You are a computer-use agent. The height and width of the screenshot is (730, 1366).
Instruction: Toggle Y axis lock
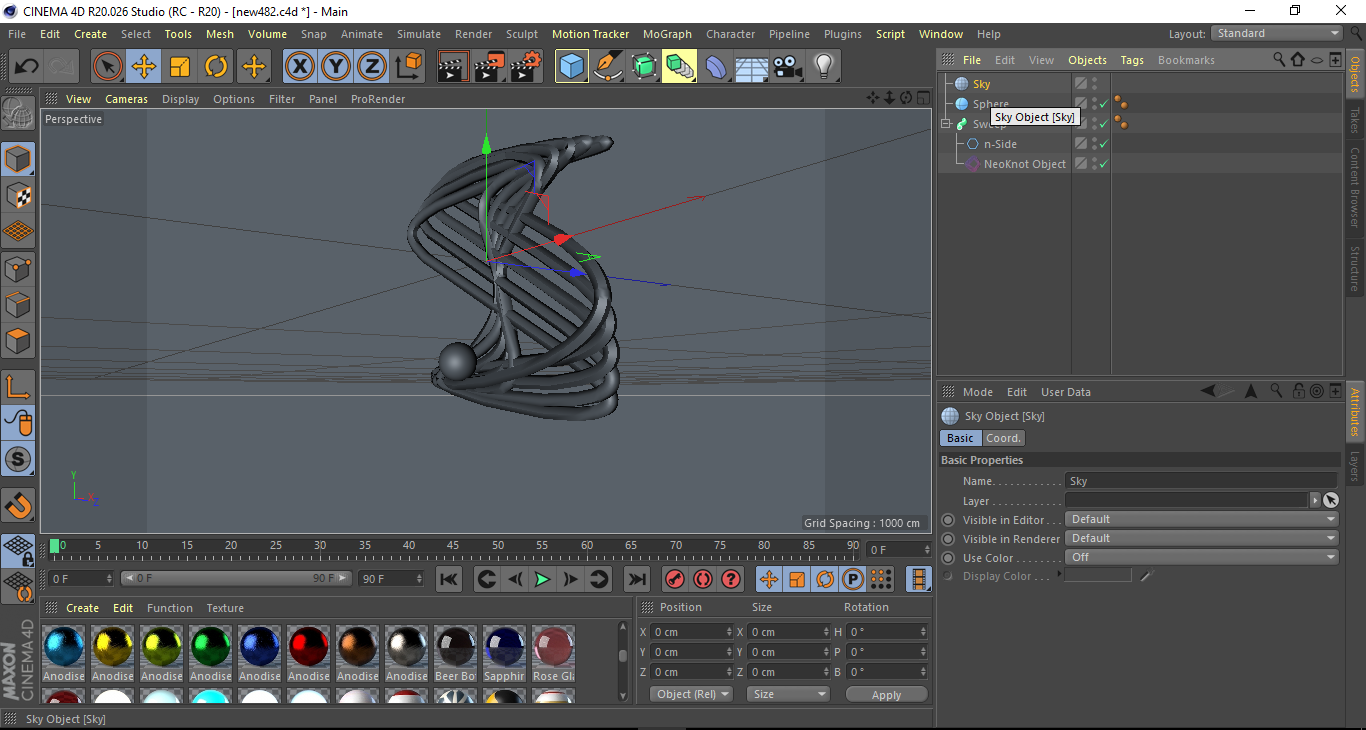(336, 67)
